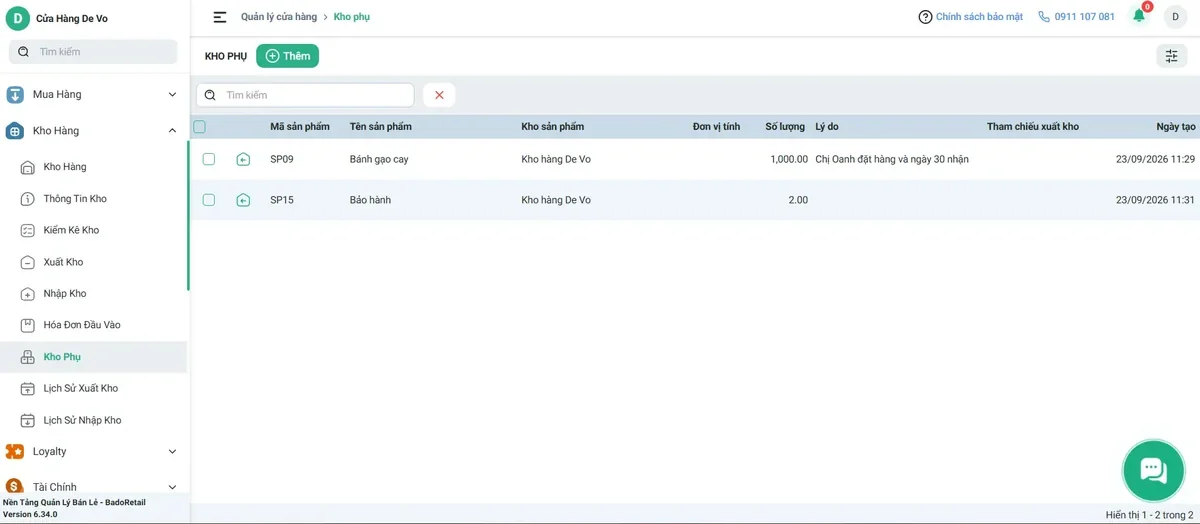Click Hóa Đơn Đầu Vào label
The image size is (1200, 524).
click(82, 325)
